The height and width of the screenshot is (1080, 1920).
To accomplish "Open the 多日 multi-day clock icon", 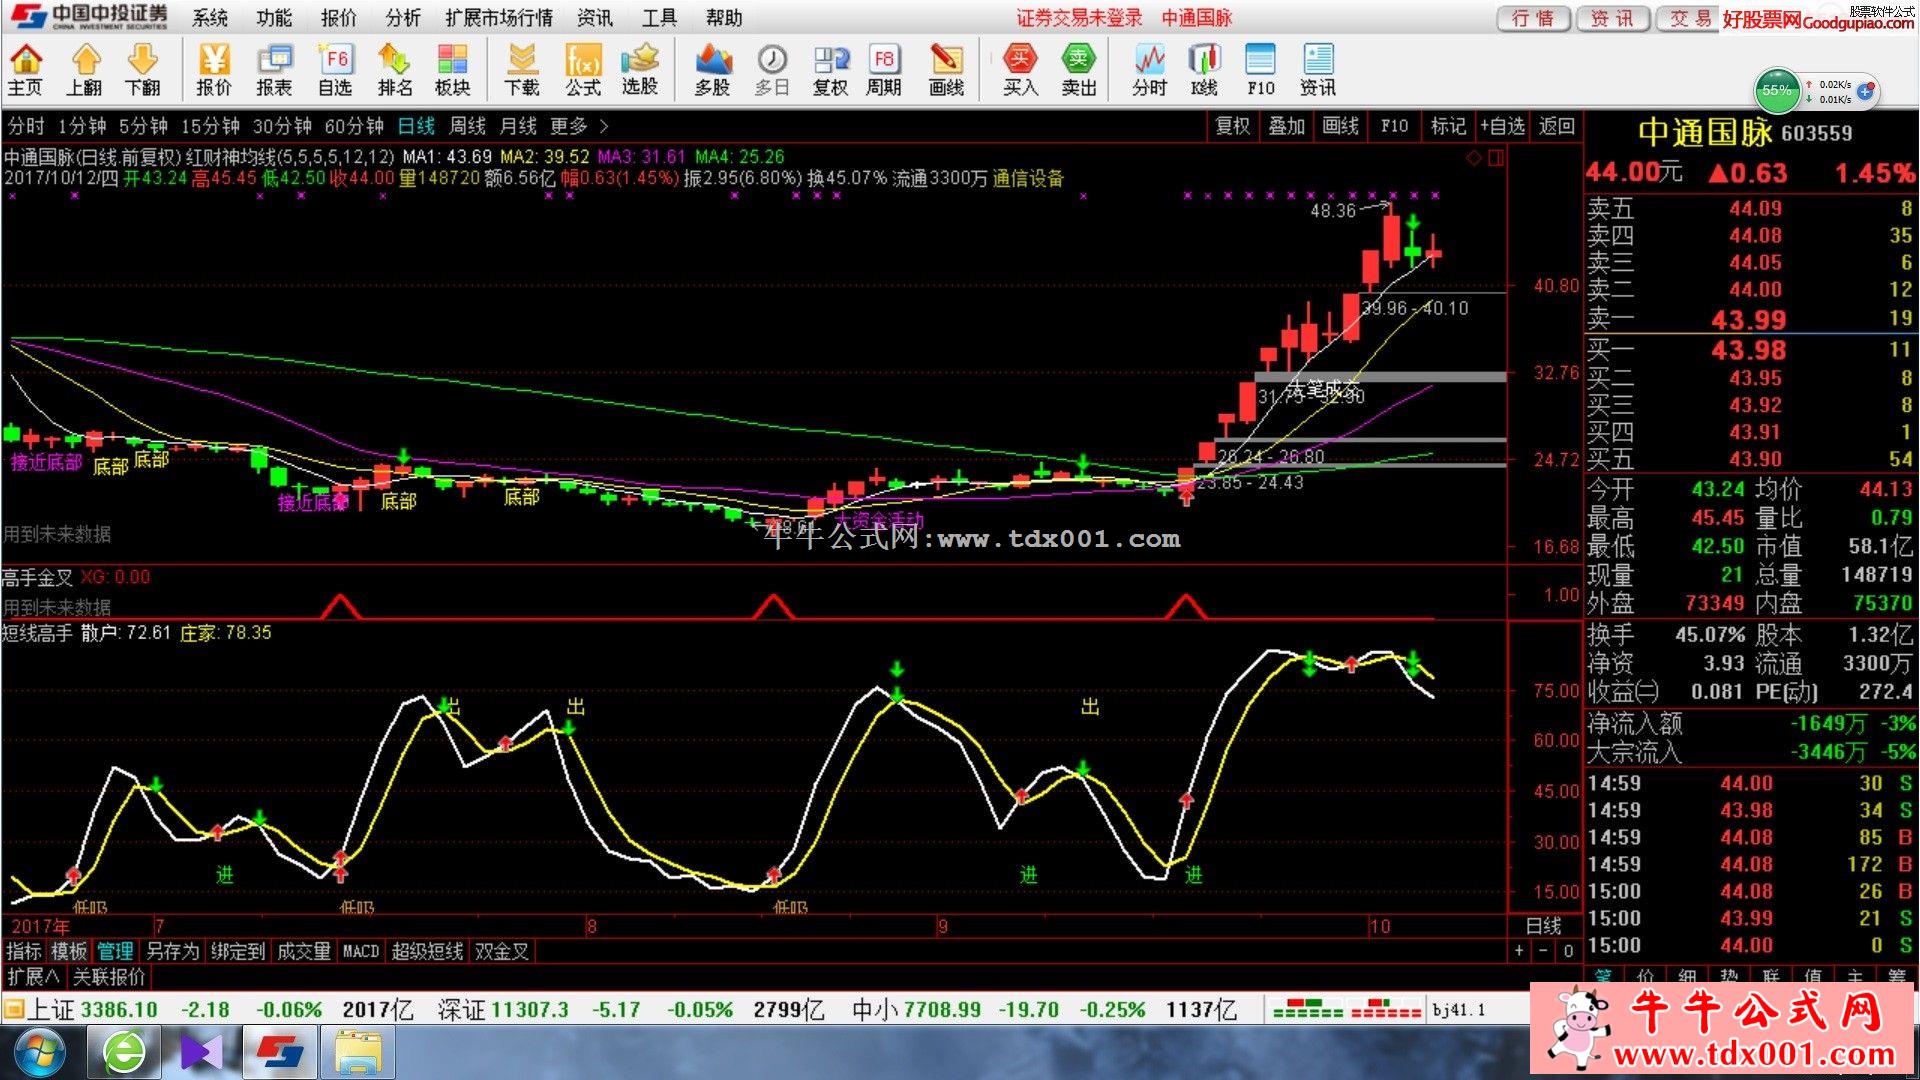I will point(772,70).
